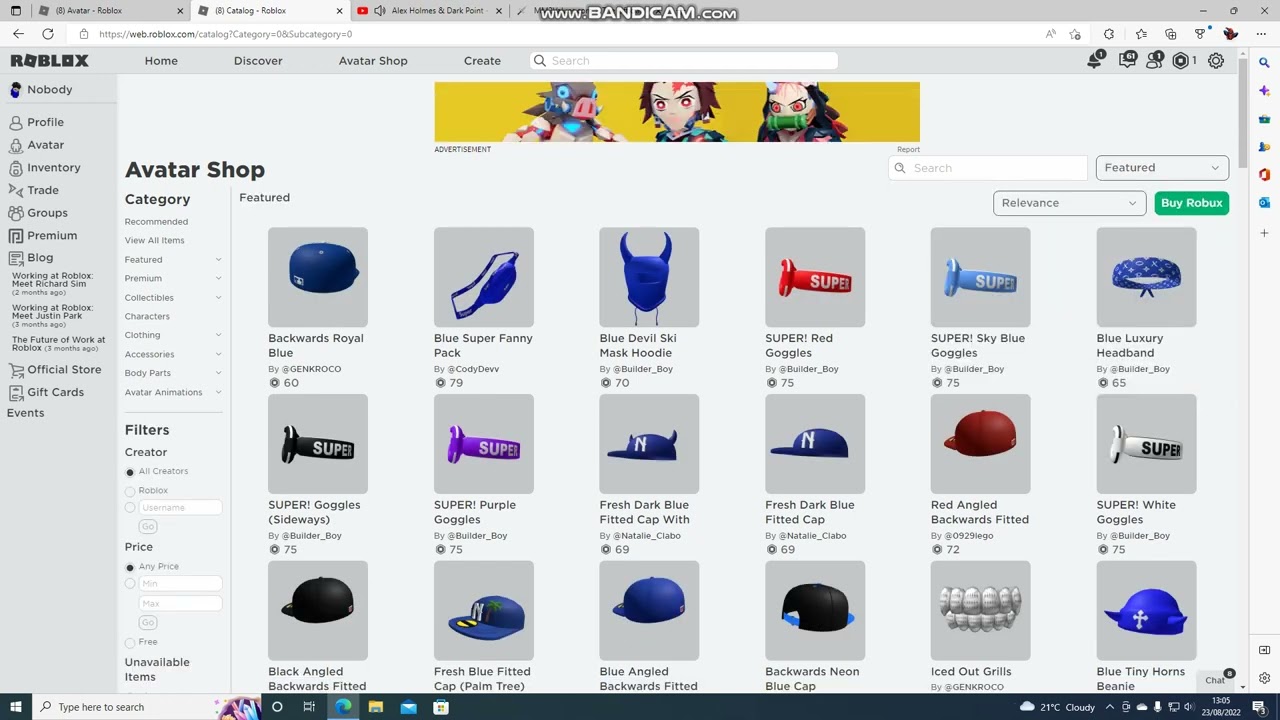1280x720 pixels.
Task: Expand the Avatar Animations category
Action: [x=218, y=392]
